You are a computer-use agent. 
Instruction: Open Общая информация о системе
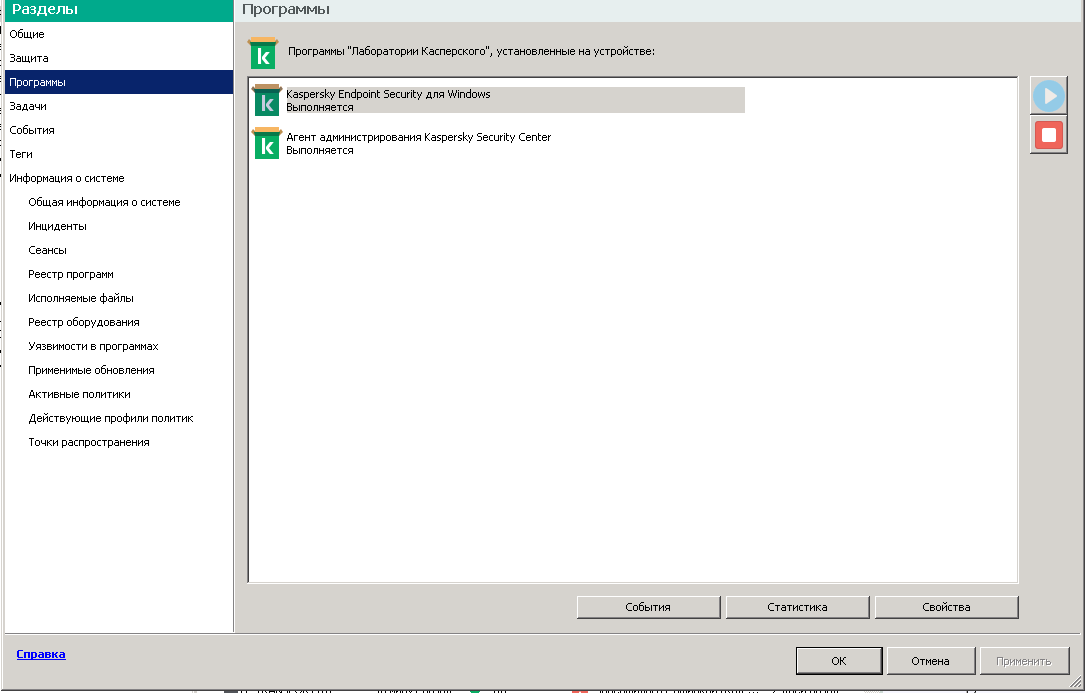104,202
